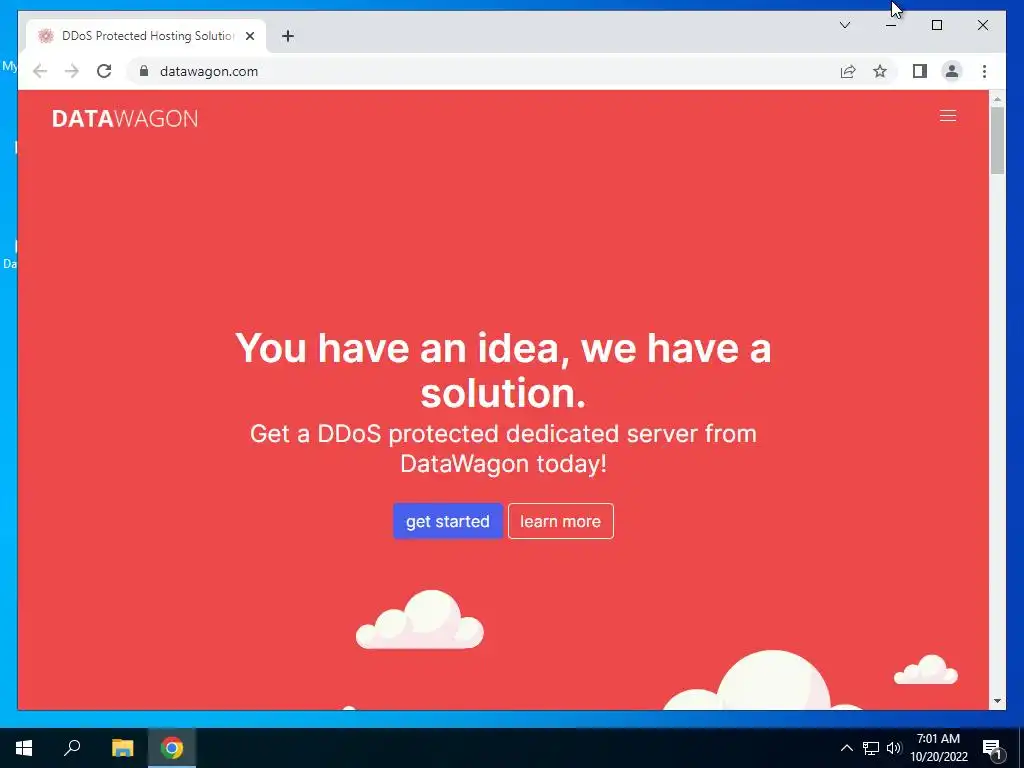Open Chrome profile avatar

tap(952, 71)
